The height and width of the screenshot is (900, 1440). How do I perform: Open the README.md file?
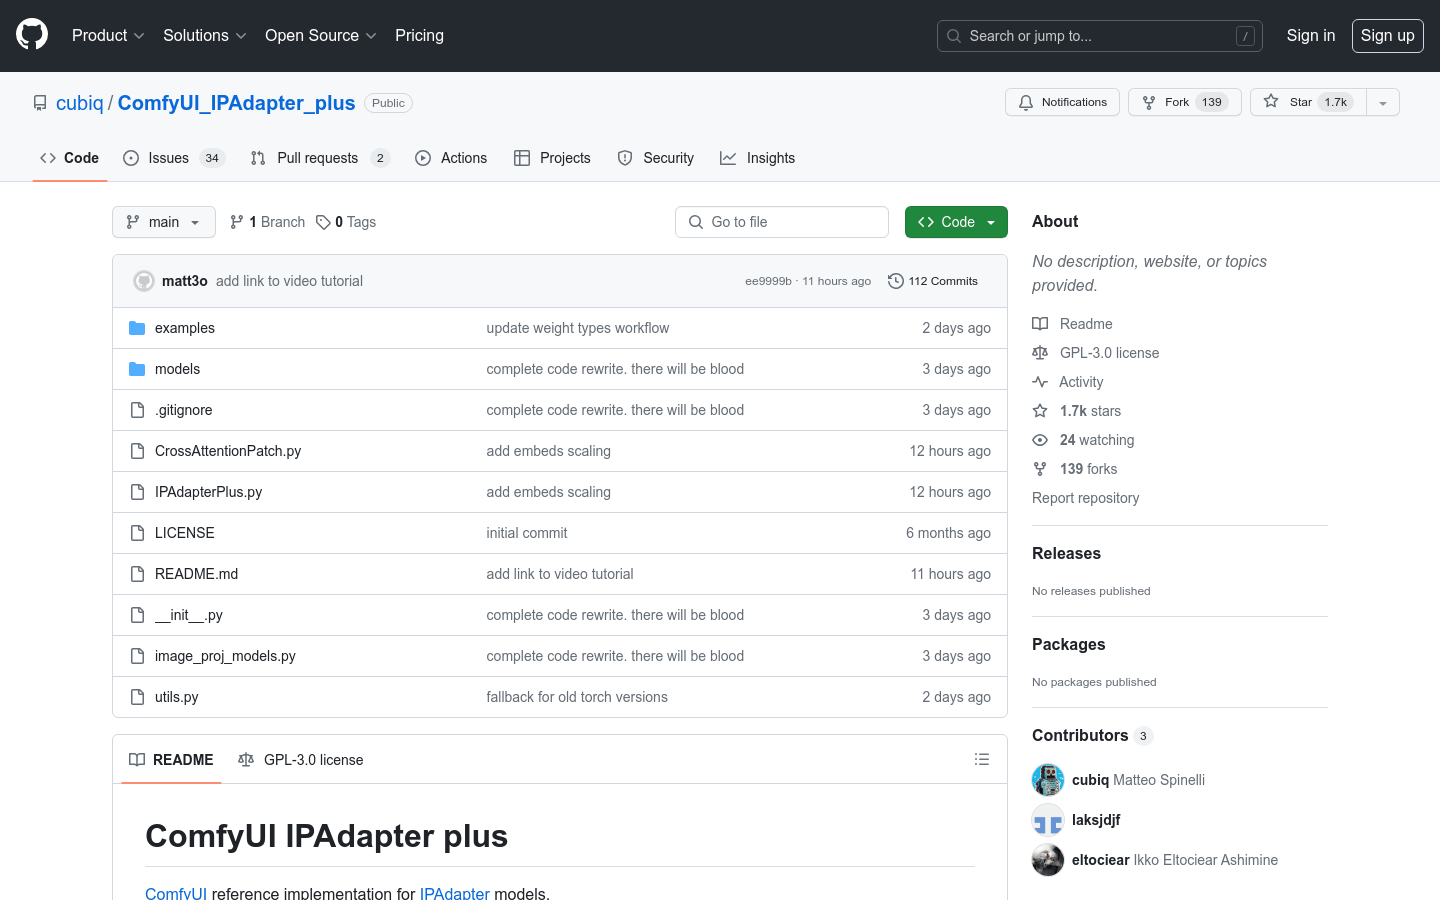pos(196,573)
